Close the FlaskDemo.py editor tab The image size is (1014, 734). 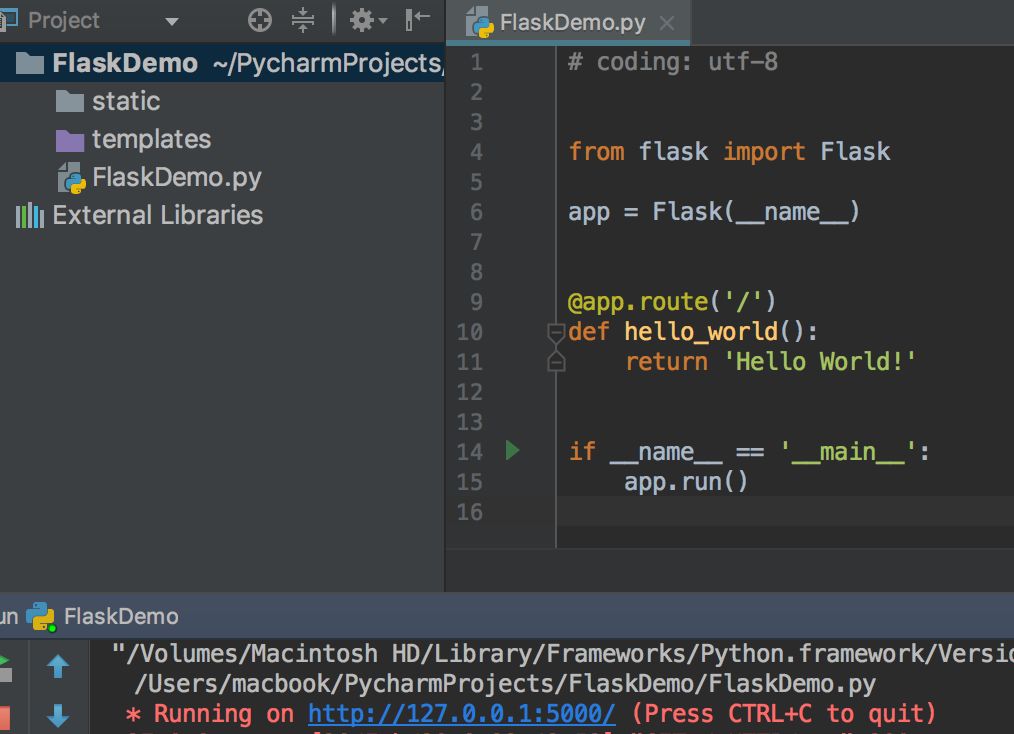[667, 23]
